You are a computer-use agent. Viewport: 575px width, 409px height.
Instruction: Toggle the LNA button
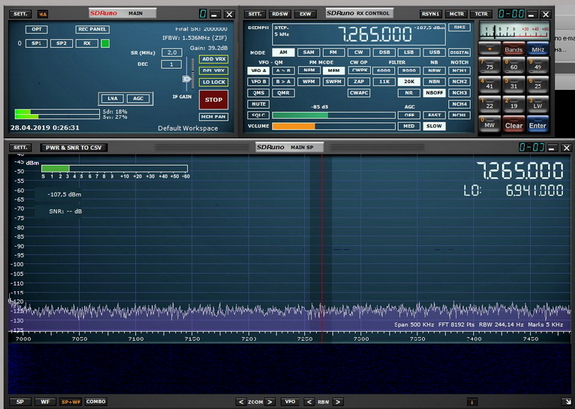[113, 98]
